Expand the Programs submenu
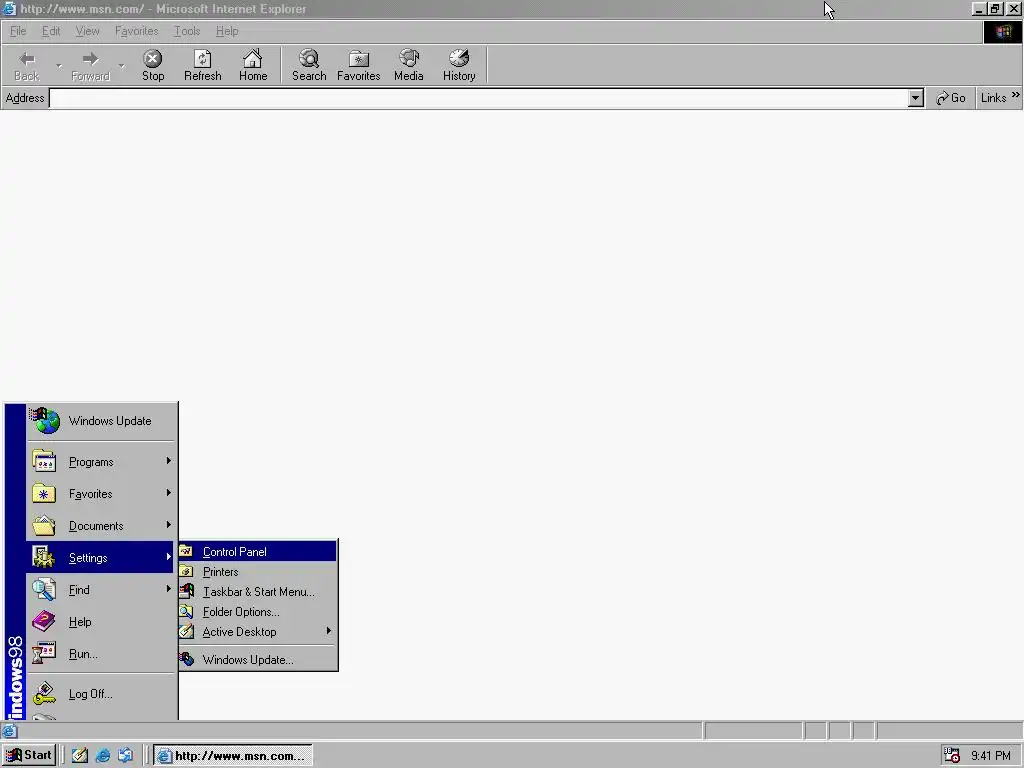The image size is (1024, 768). click(101, 462)
